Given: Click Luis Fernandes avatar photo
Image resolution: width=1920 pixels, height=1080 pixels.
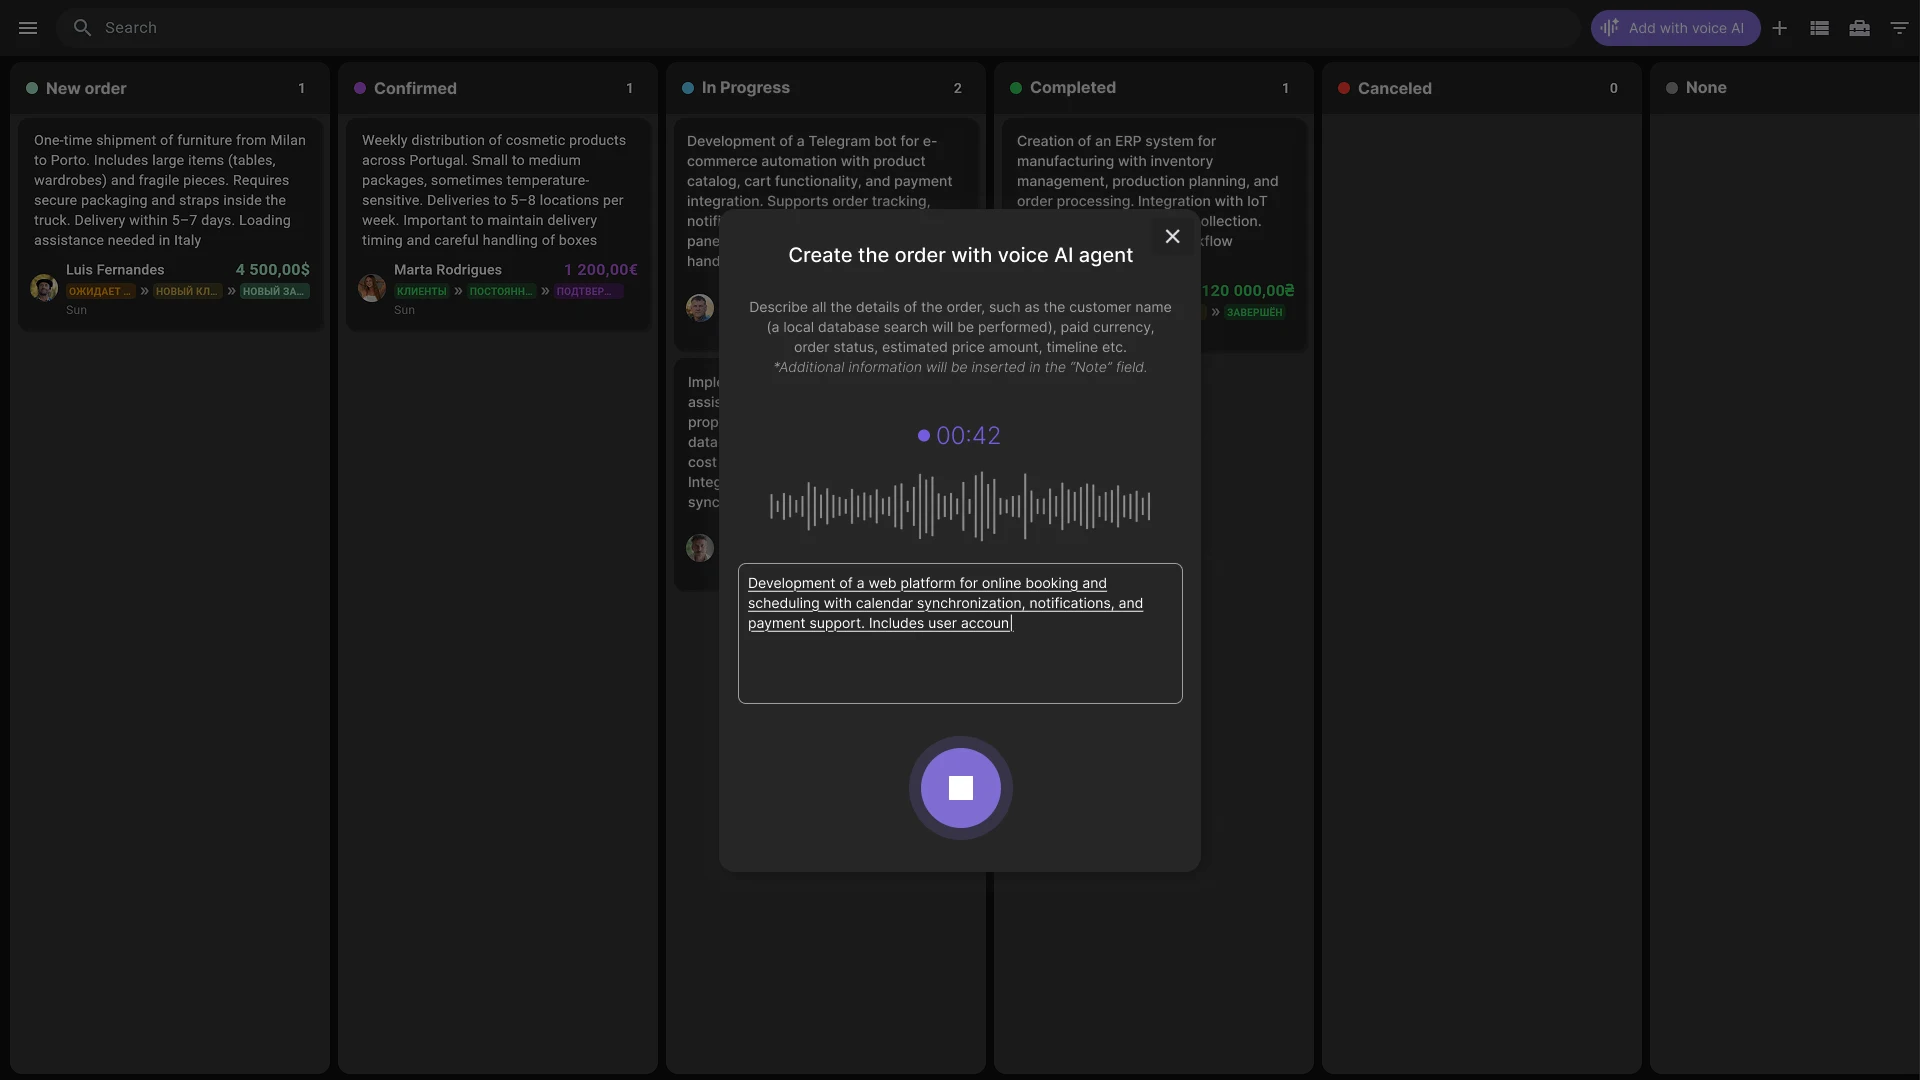Looking at the screenshot, I should (x=43, y=288).
